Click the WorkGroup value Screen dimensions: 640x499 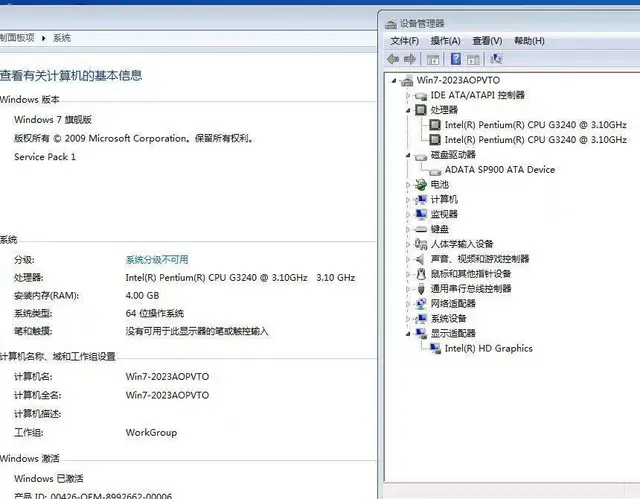pyautogui.click(x=151, y=432)
